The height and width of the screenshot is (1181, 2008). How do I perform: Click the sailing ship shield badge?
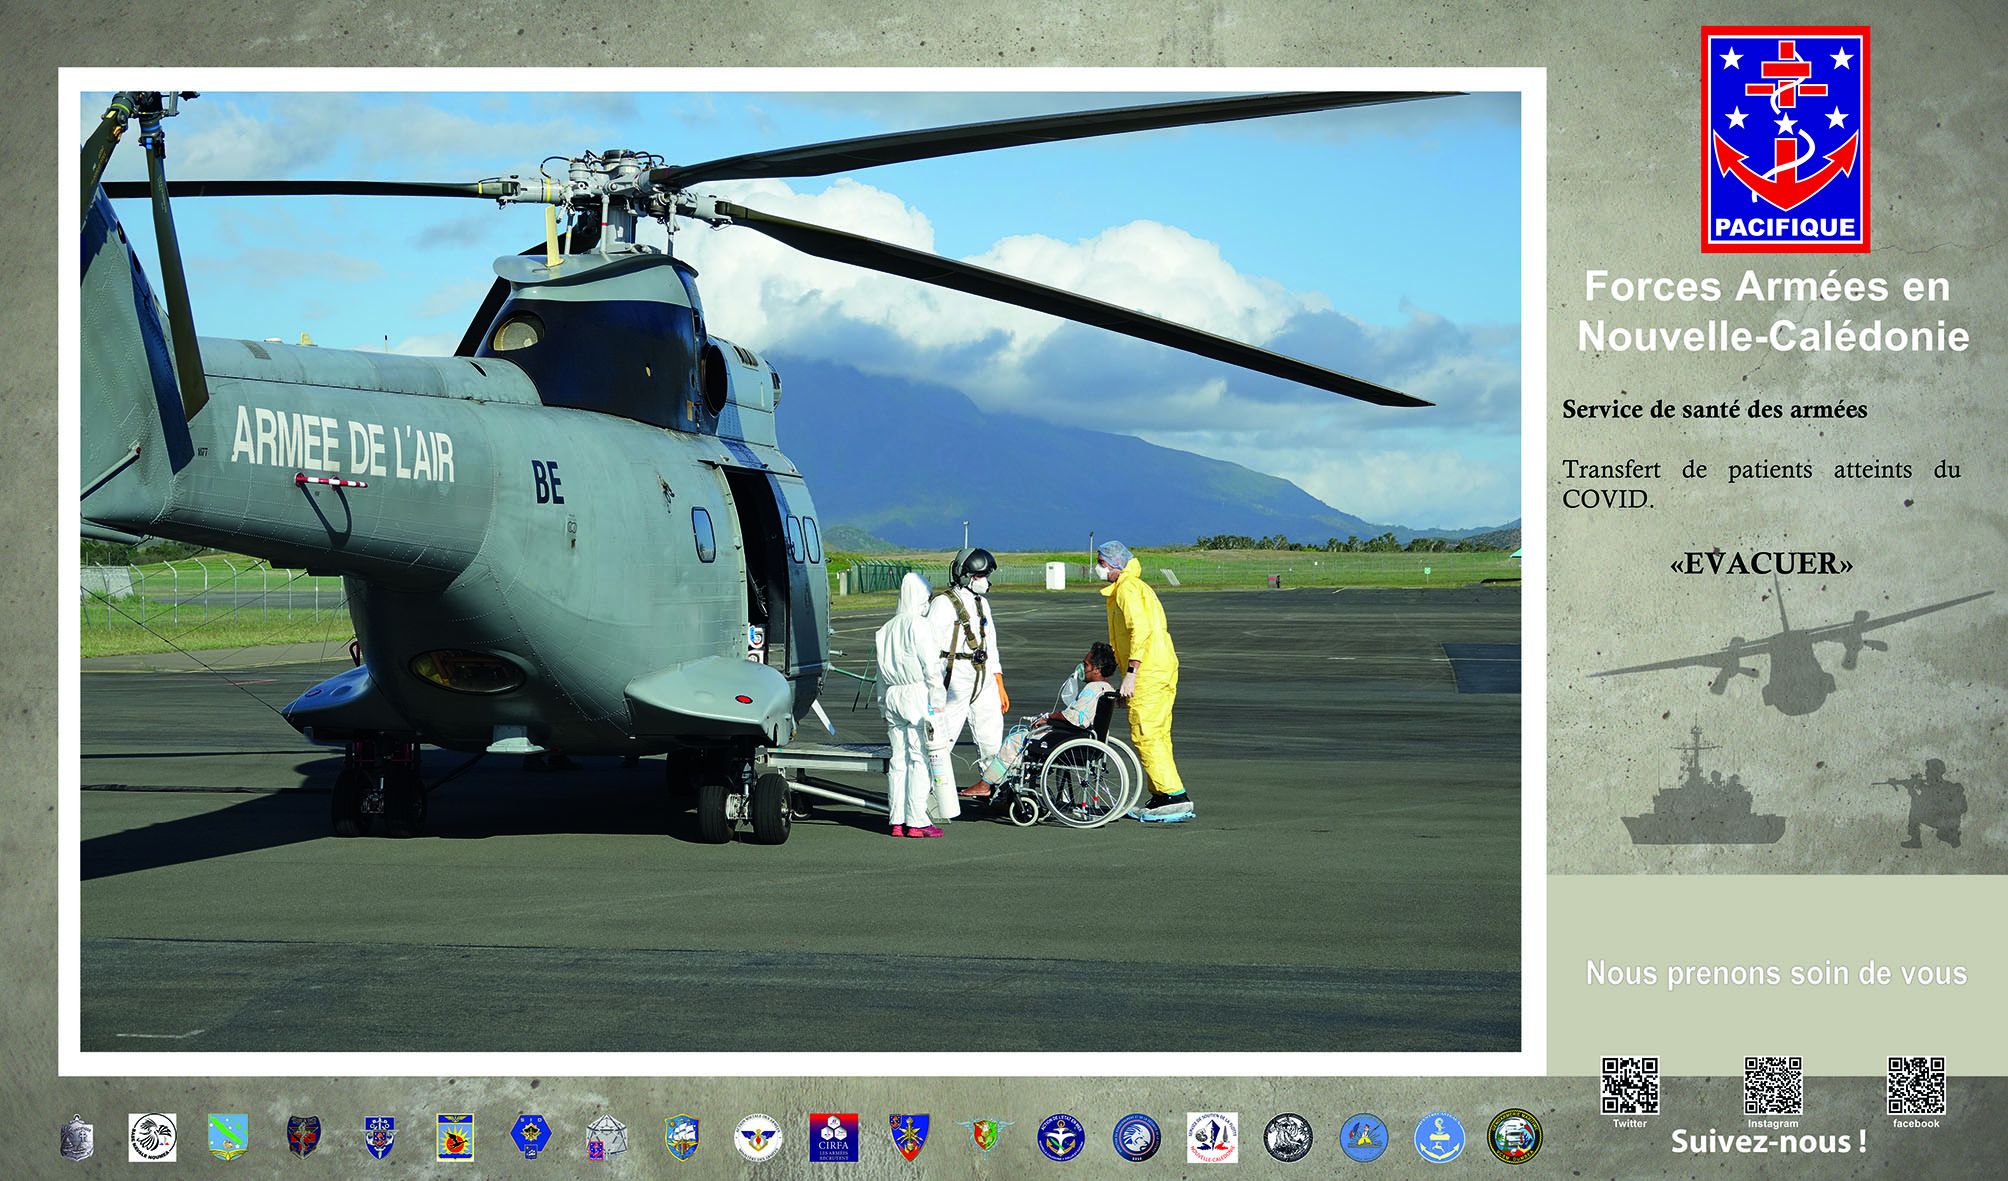coord(682,1138)
